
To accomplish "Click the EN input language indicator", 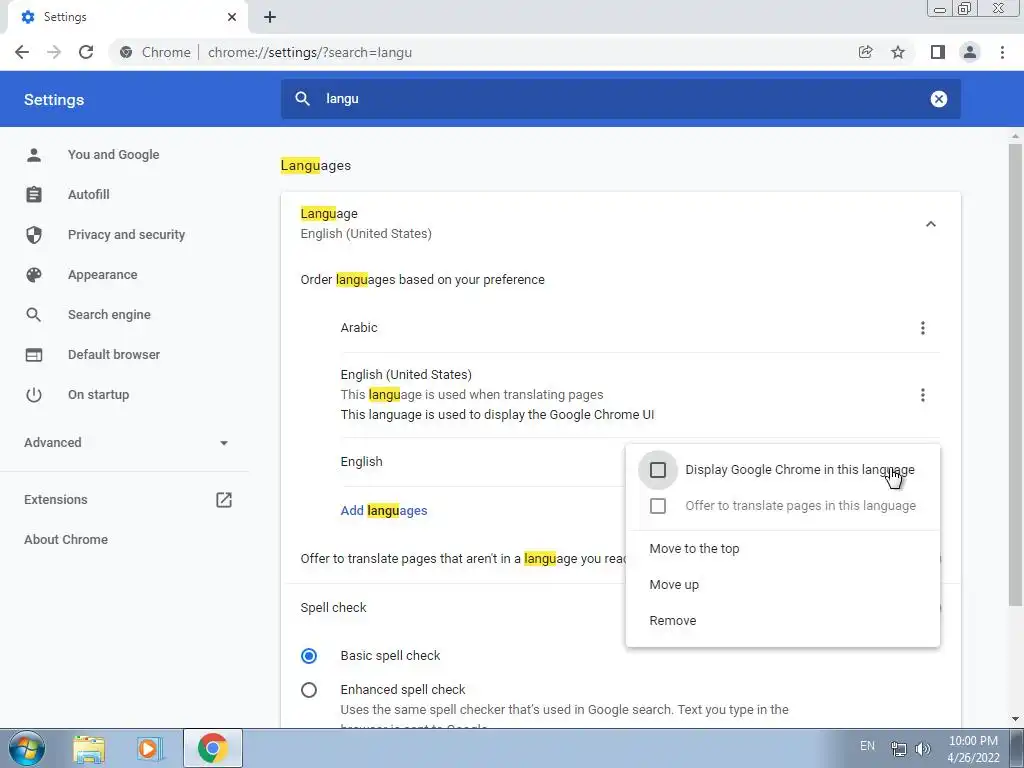I will pyautogui.click(x=867, y=746).
